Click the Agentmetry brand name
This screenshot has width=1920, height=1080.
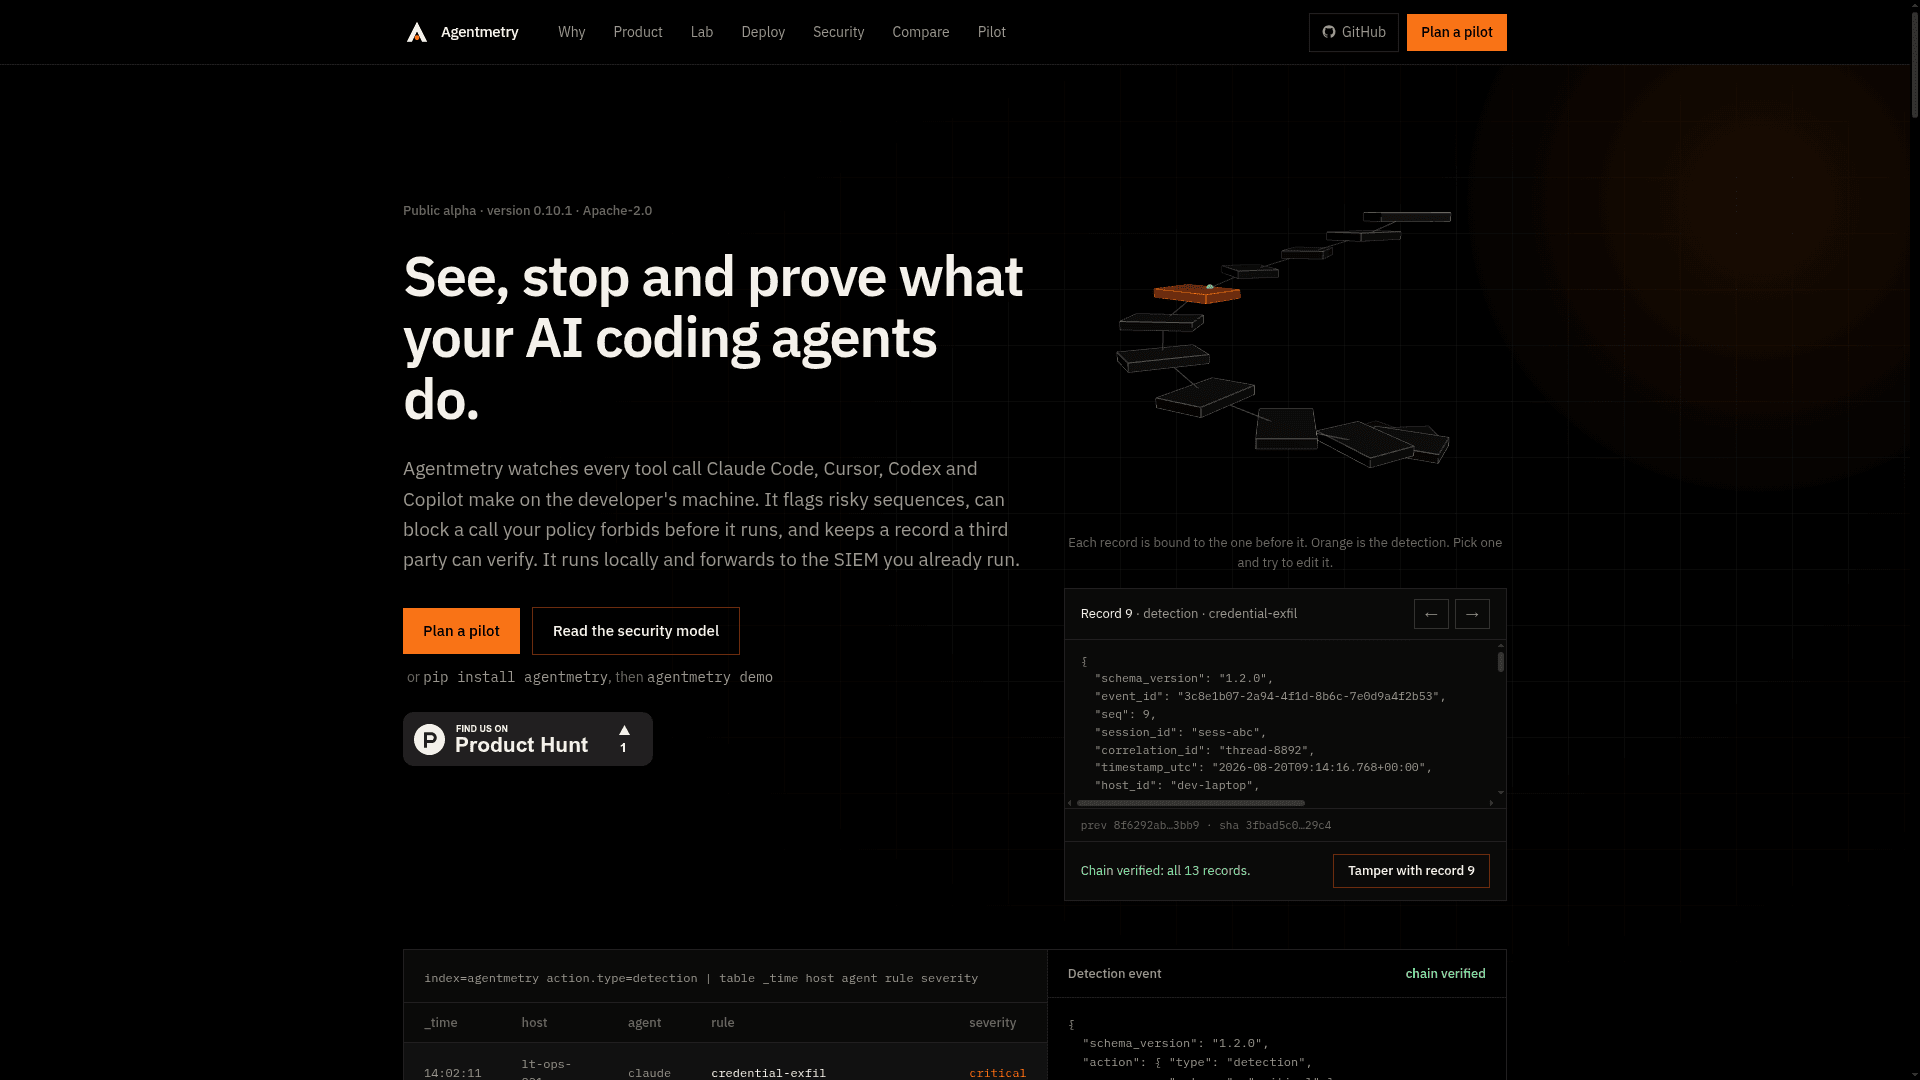pyautogui.click(x=480, y=32)
